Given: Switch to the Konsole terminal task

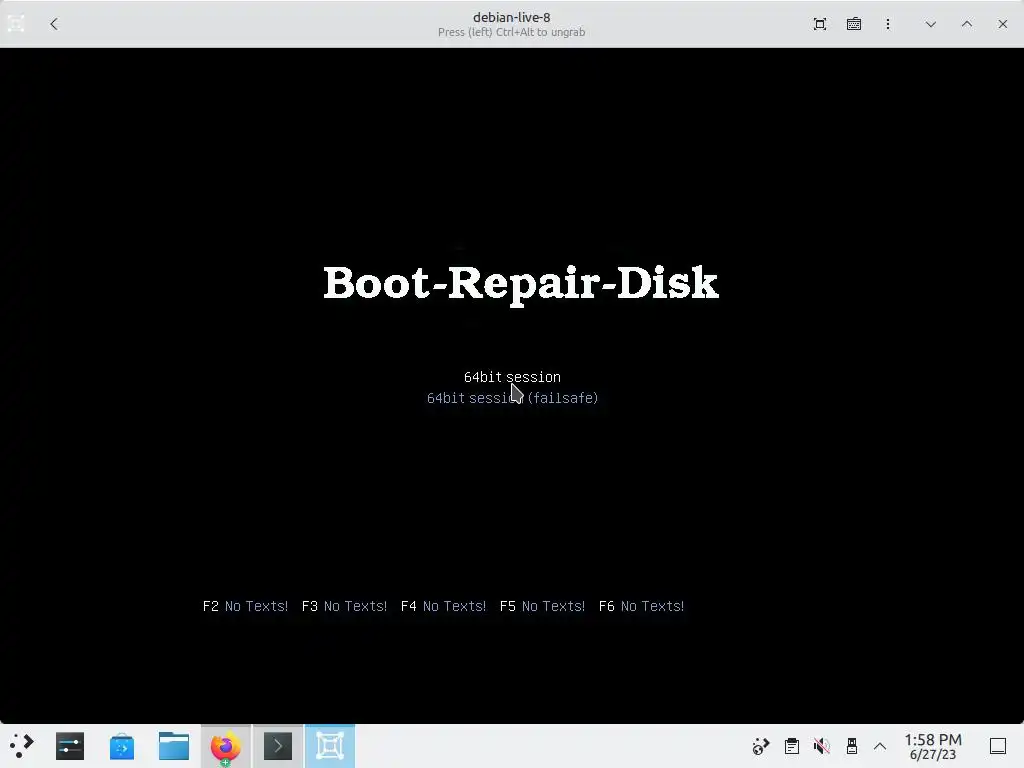Looking at the screenshot, I should [278, 746].
